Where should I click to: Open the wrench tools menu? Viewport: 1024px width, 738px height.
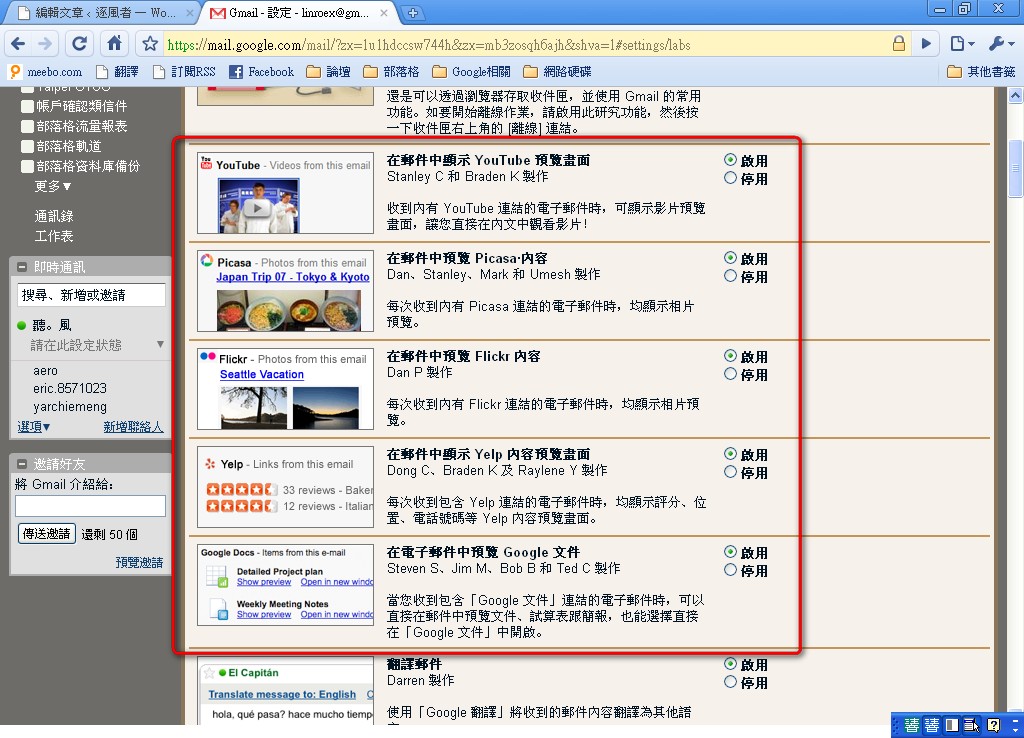click(1000, 44)
